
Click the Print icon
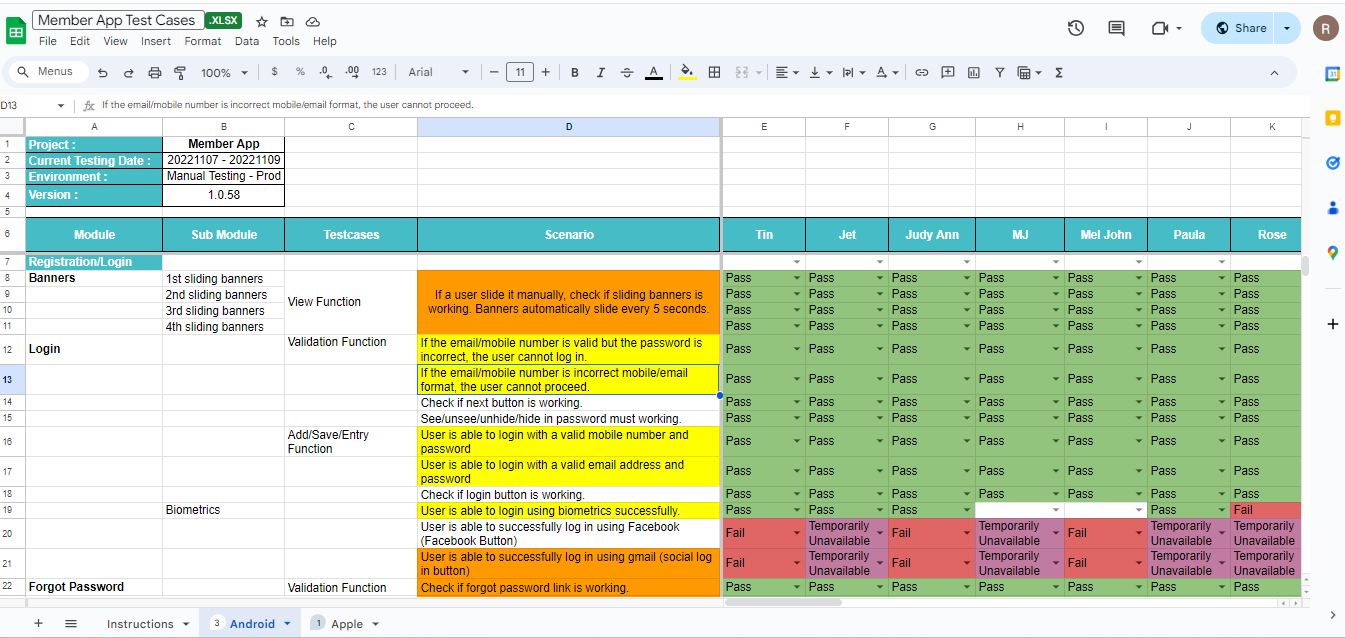click(154, 73)
